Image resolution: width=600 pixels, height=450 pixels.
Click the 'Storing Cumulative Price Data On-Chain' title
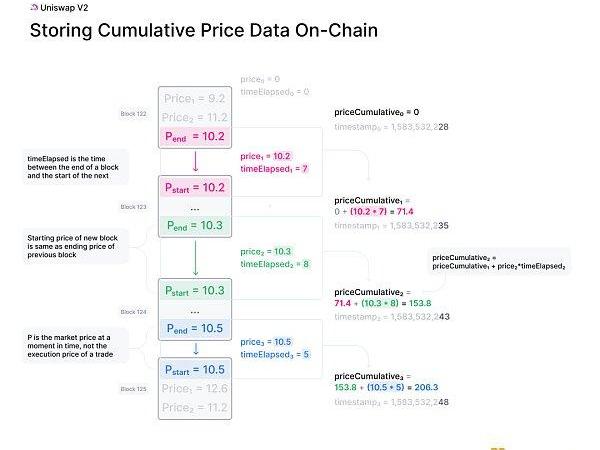[203, 31]
